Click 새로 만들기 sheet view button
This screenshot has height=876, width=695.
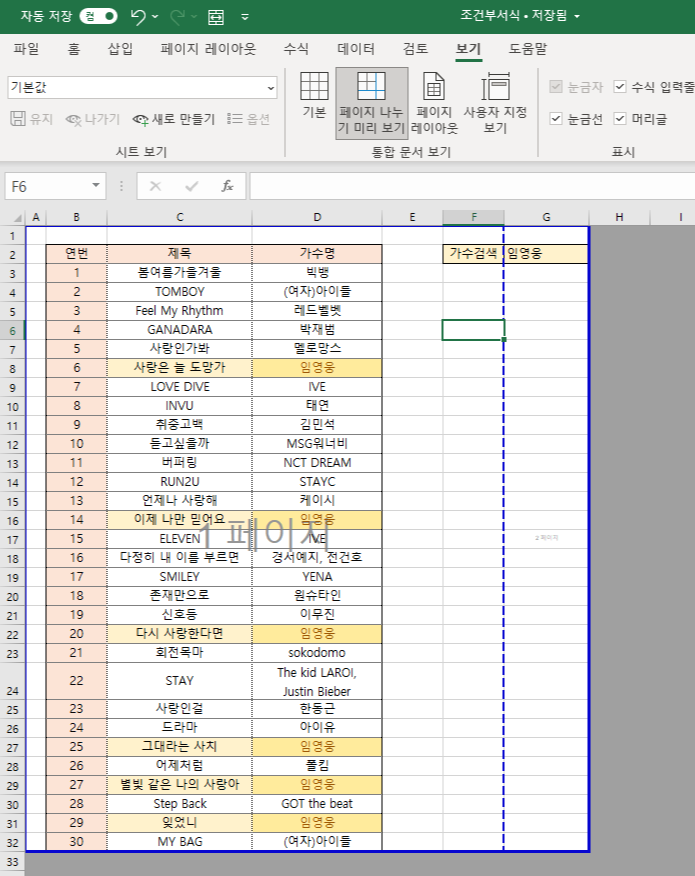tap(174, 119)
